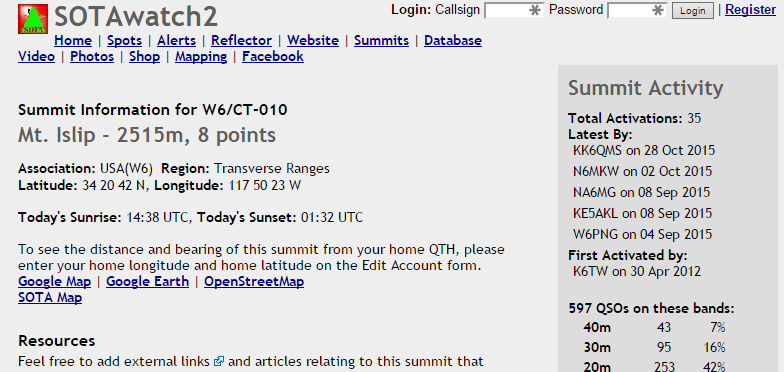The height and width of the screenshot is (372, 784).
Task: Click the Login button
Action: coord(692,10)
